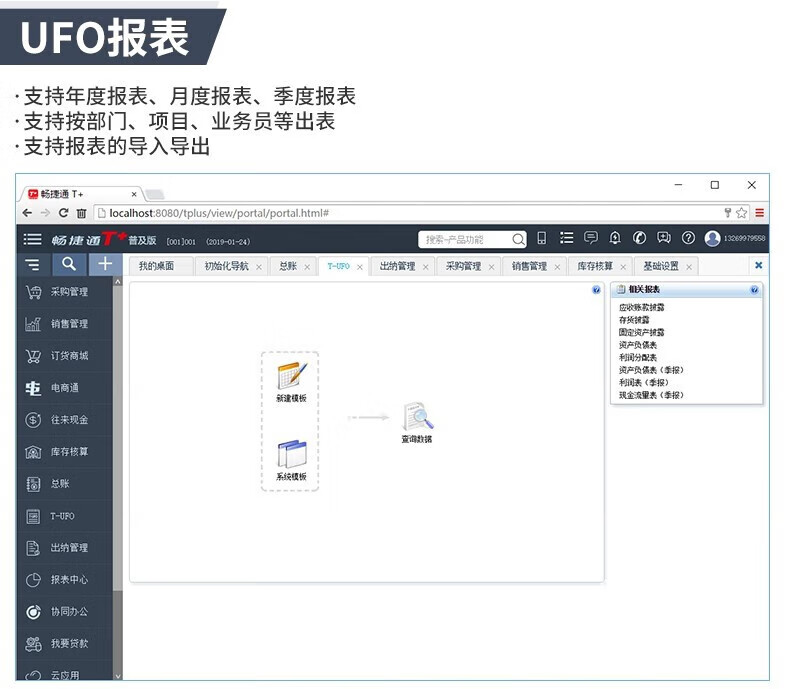Viewport: 790px width, 689px height.
Task: Switch to the 销售管理 tab
Action: click(529, 266)
